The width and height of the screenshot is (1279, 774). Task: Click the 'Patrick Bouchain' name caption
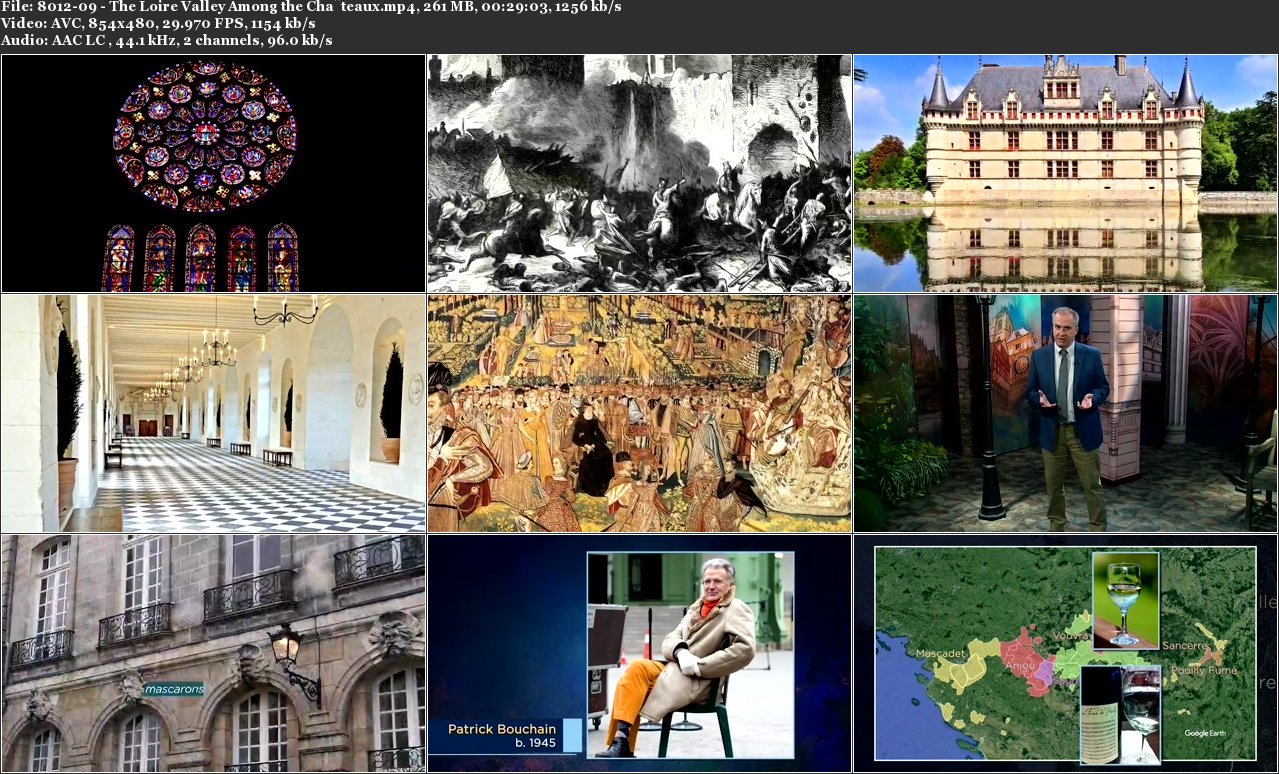pos(501,729)
